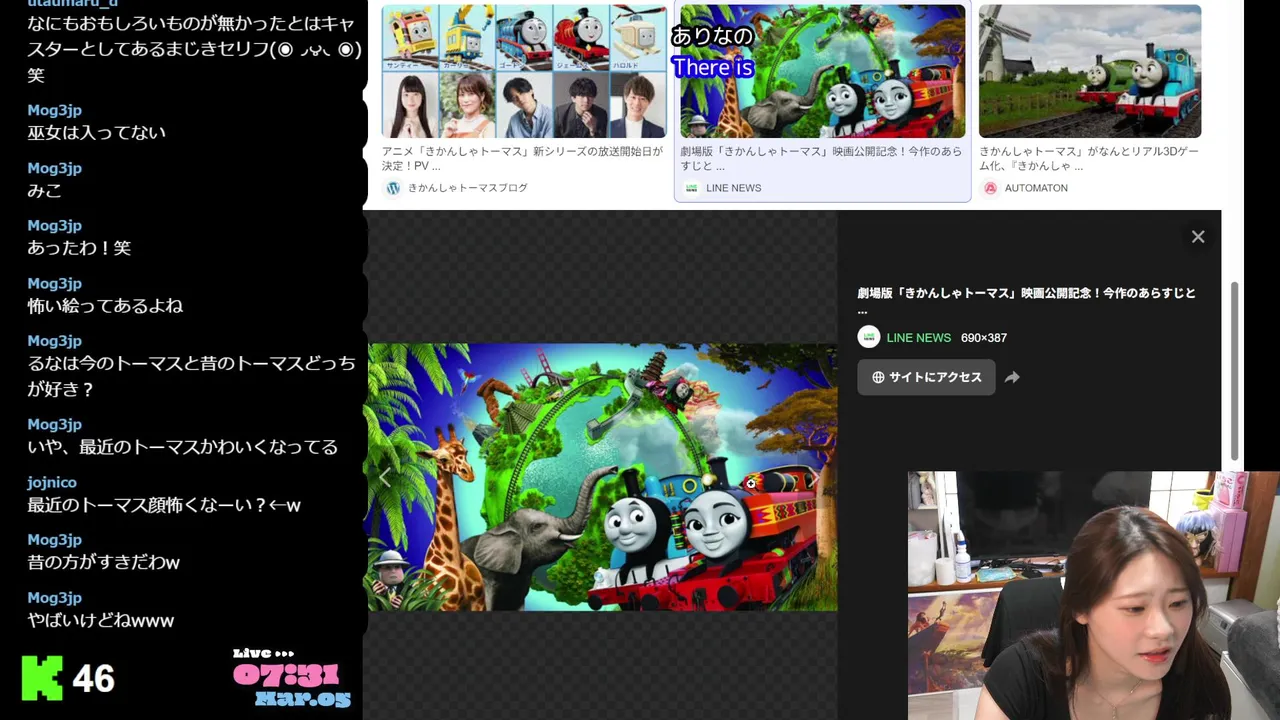1280x720 pixels.
Task: Click the サイトにアクセス button
Action: pos(926,377)
